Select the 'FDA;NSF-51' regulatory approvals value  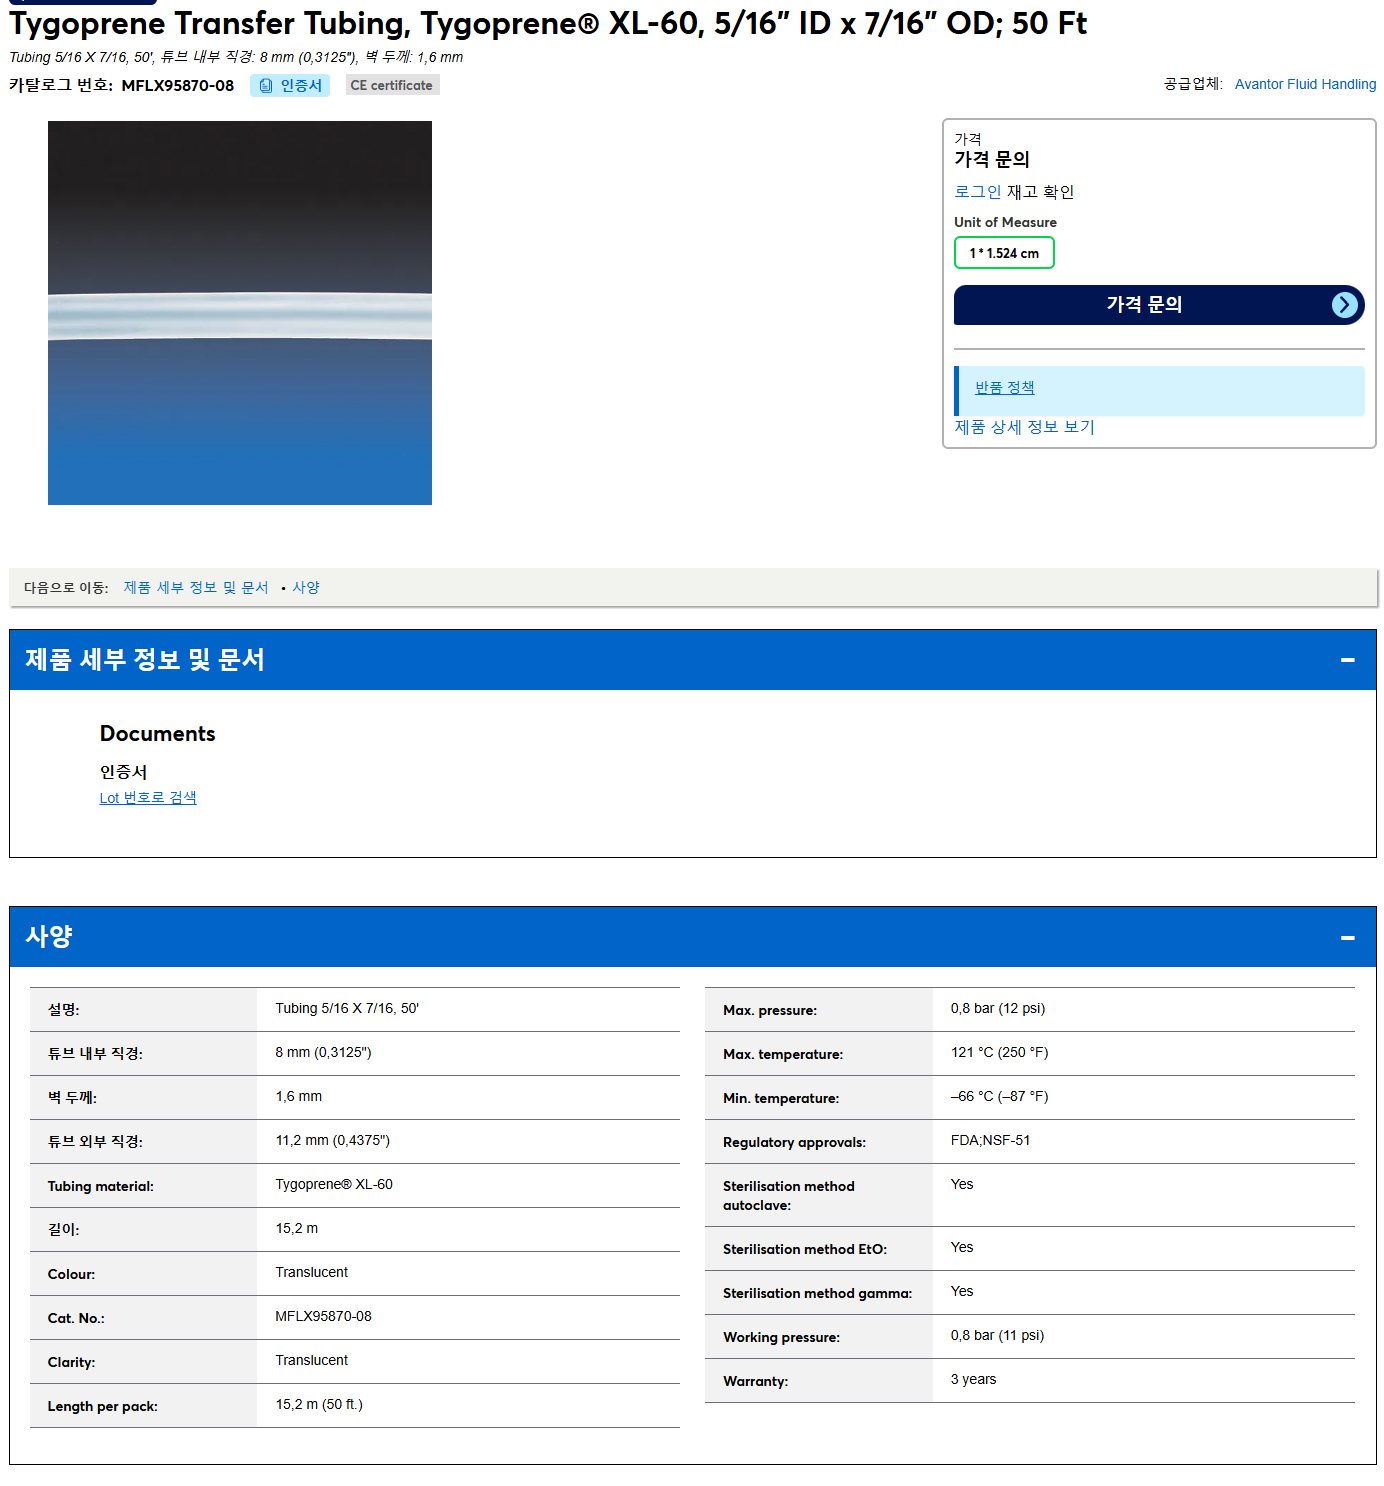pyautogui.click(x=990, y=1141)
